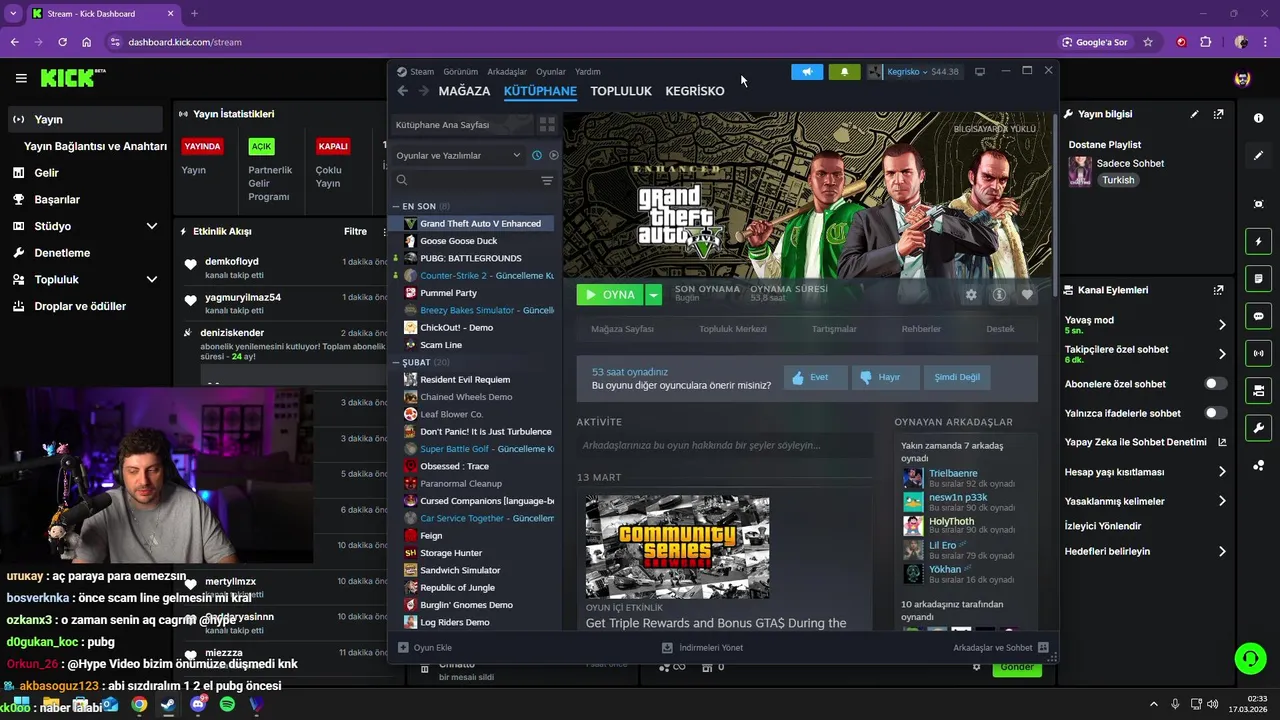
Task: Open Filtre in Etkinlik Akışı
Action: (x=355, y=231)
